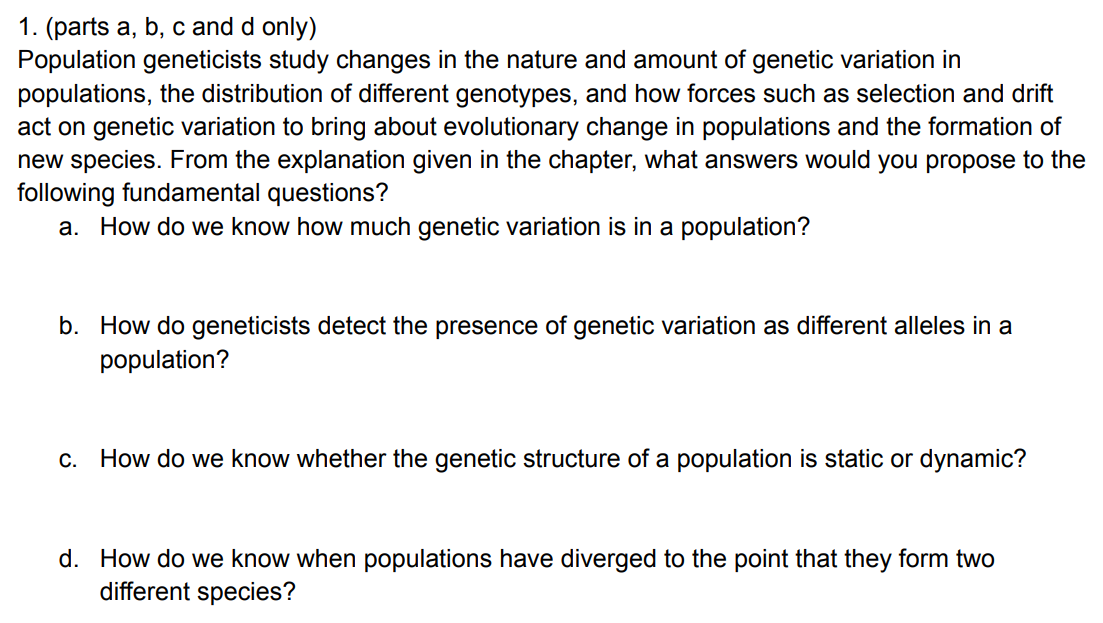The image size is (1103, 623).
Task: Click the question line beginning "How do geneticists detect"
Action: click(555, 326)
